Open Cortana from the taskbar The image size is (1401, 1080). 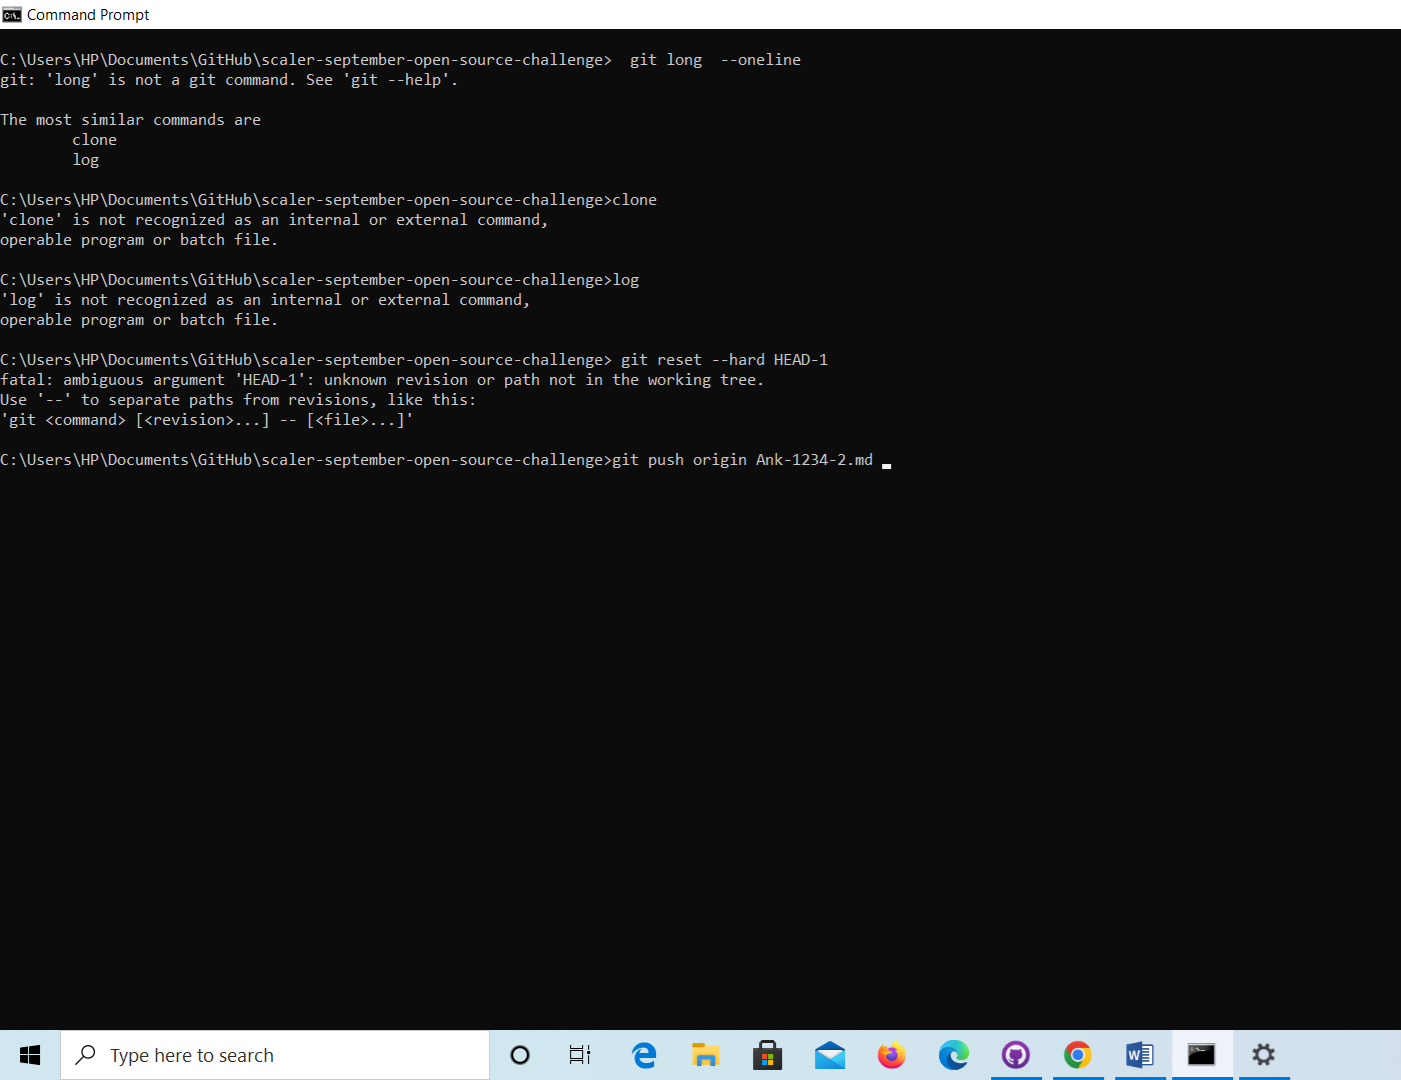pos(519,1055)
